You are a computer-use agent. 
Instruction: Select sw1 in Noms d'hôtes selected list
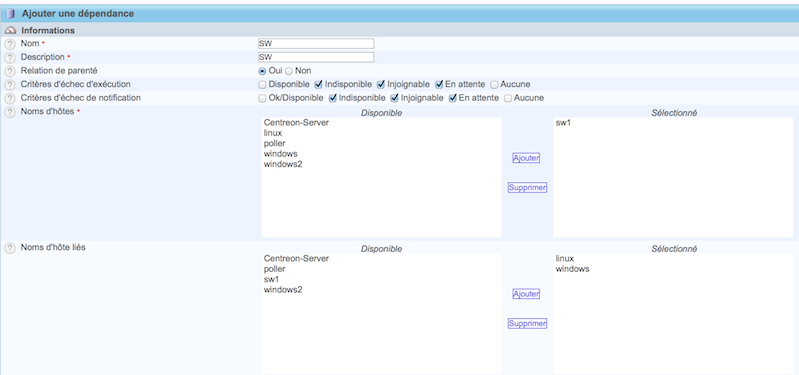[563, 122]
